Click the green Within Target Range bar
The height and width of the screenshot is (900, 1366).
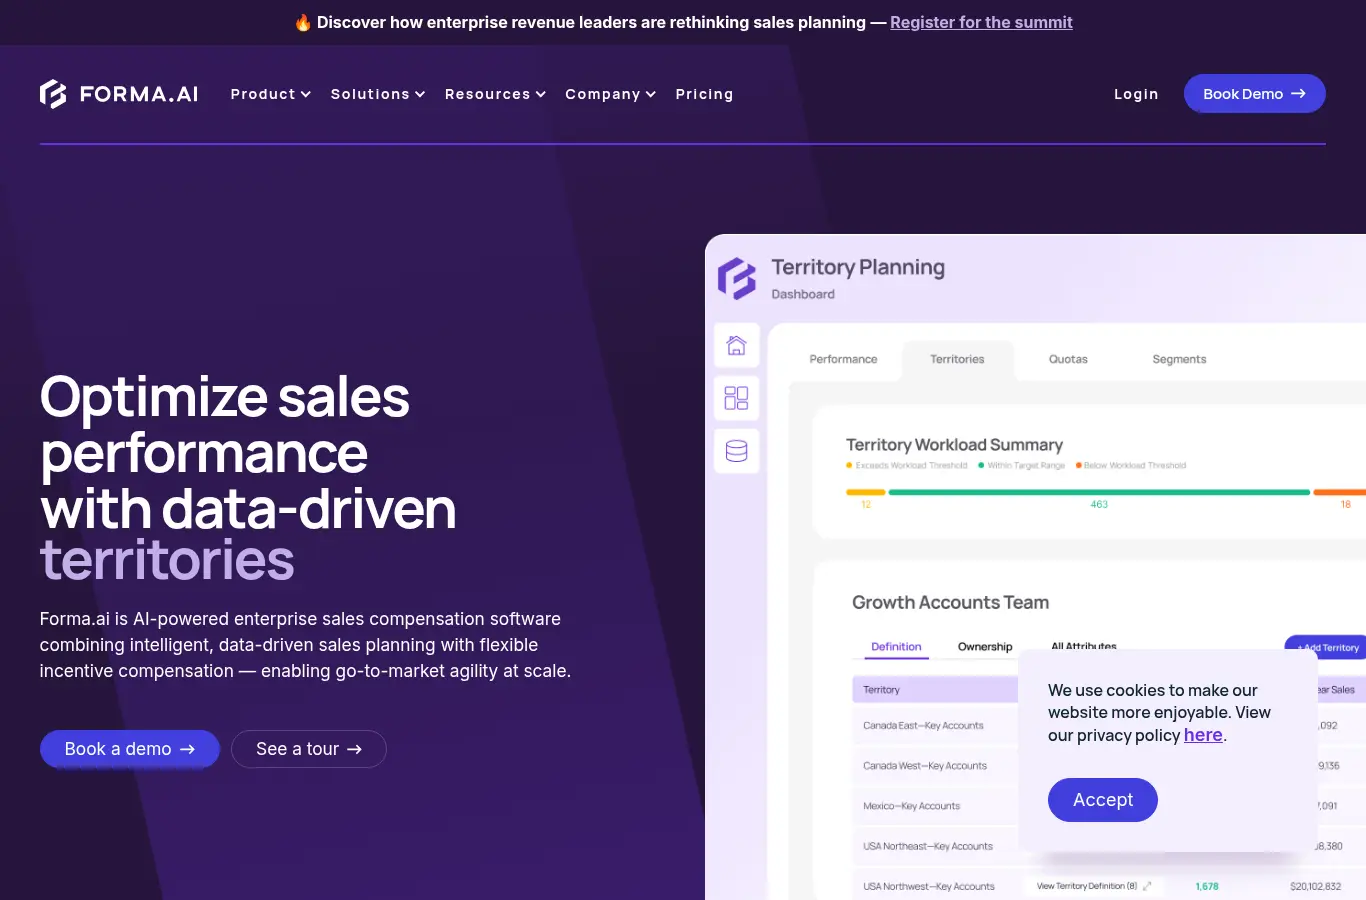(x=1099, y=492)
